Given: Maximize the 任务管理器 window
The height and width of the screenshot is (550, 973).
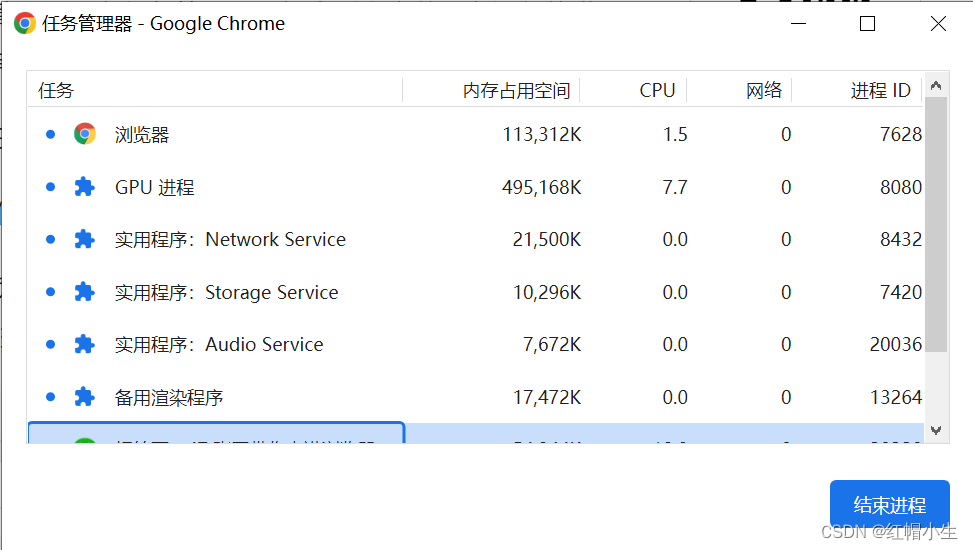Looking at the screenshot, I should [868, 24].
